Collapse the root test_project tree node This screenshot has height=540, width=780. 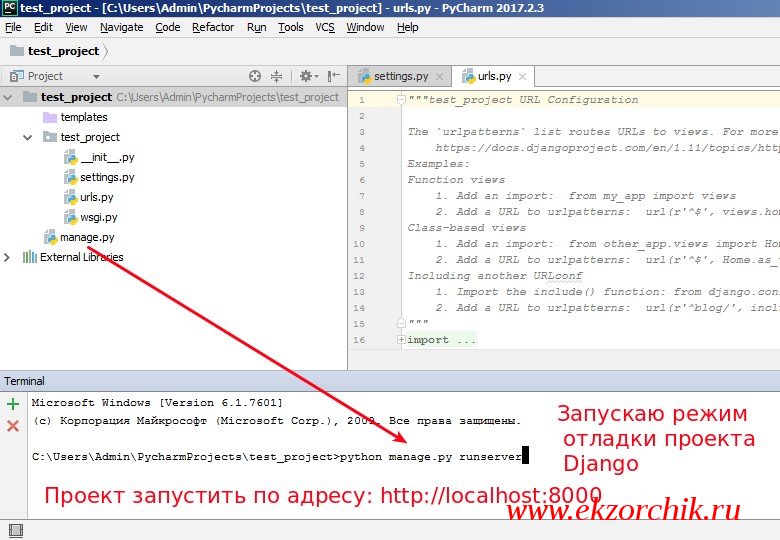(x=7, y=97)
